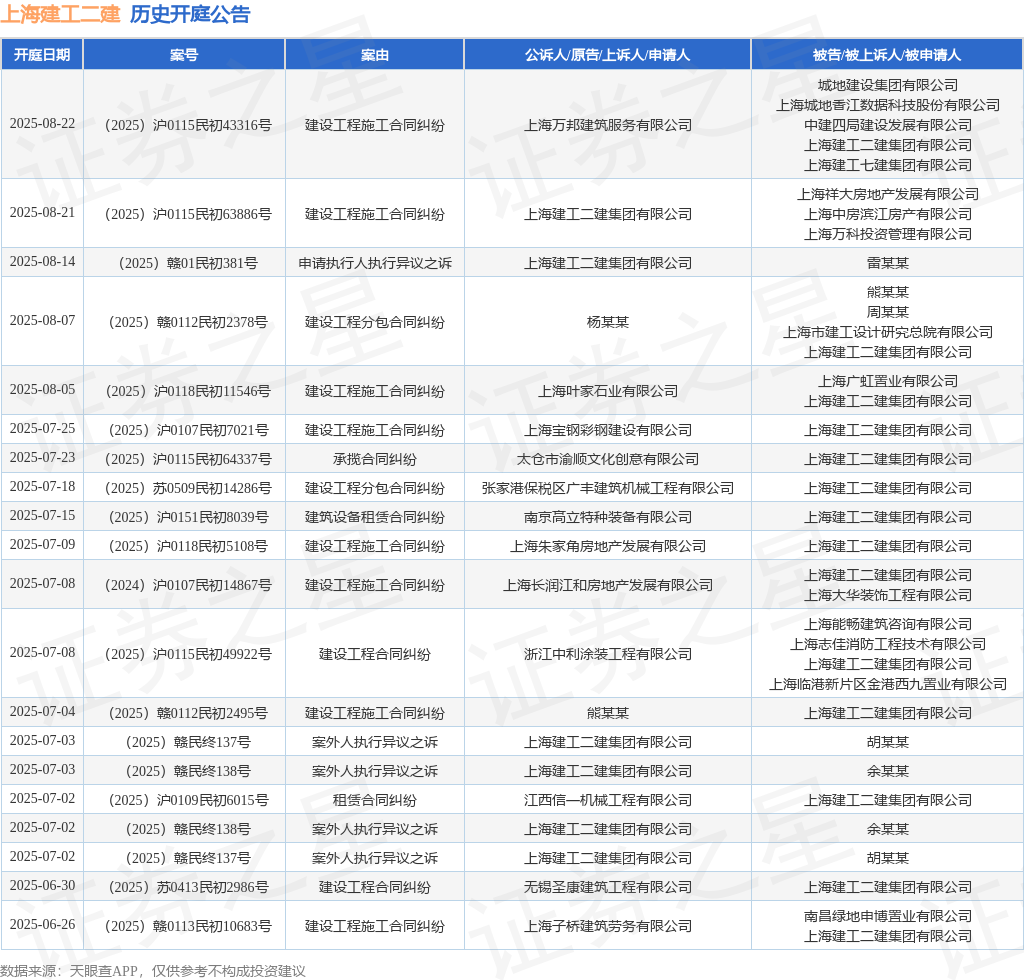Select case number 赣0112民初2378号
The width and height of the screenshot is (1024, 980).
pos(188,322)
